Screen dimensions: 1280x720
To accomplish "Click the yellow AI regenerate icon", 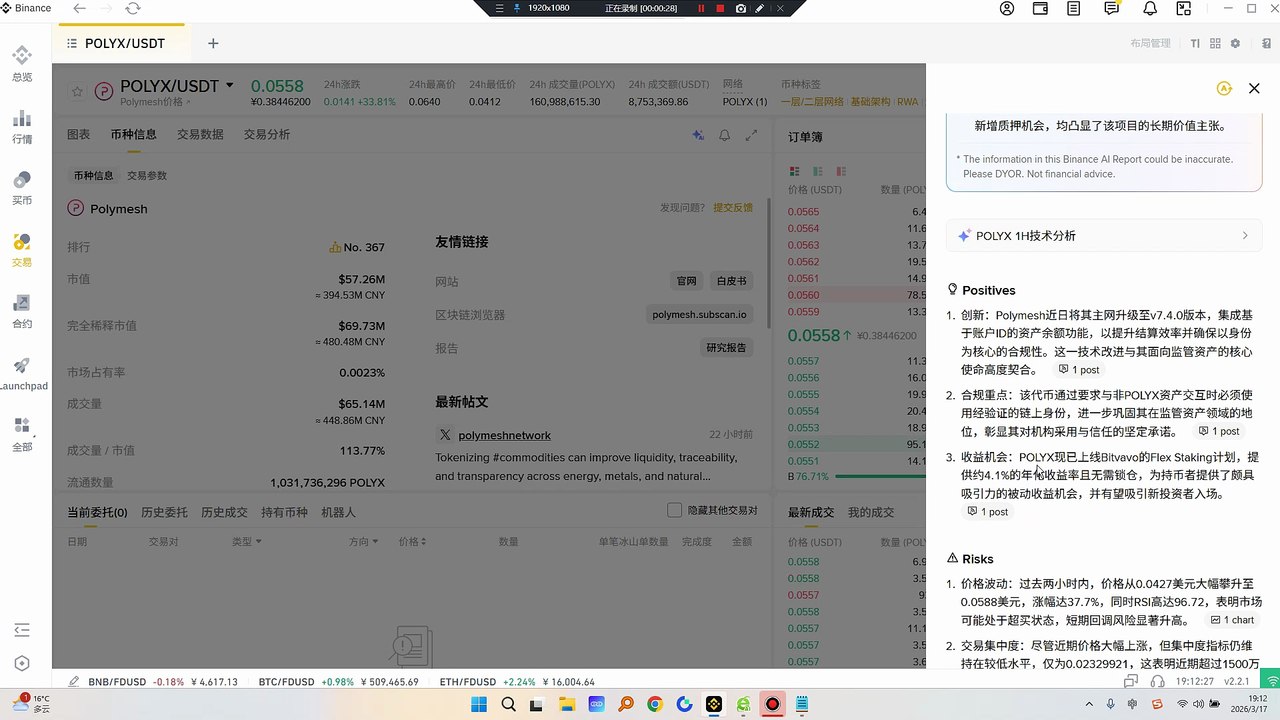I will click(1224, 88).
